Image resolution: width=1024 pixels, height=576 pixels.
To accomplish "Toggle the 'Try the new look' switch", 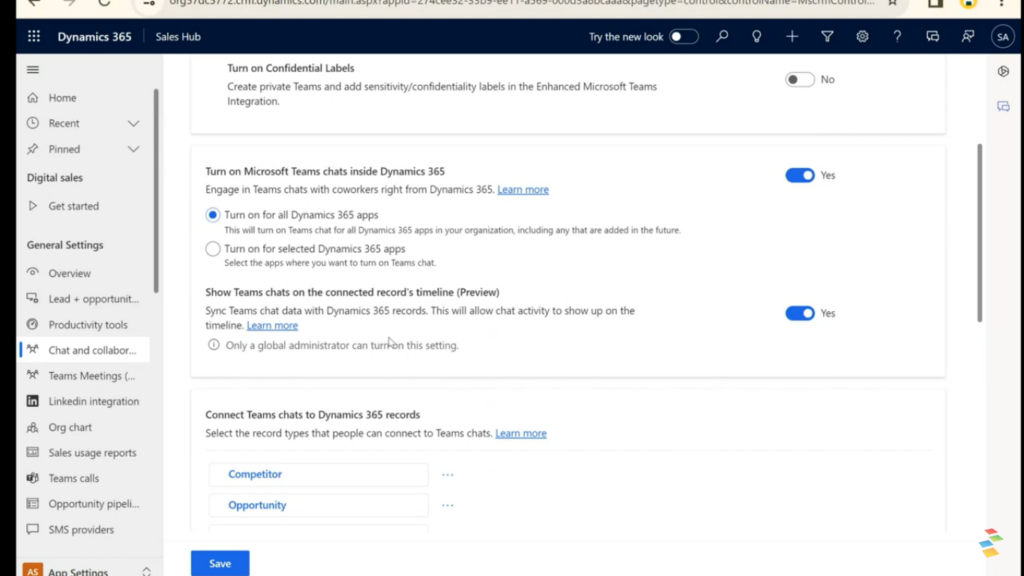I will coord(683,37).
